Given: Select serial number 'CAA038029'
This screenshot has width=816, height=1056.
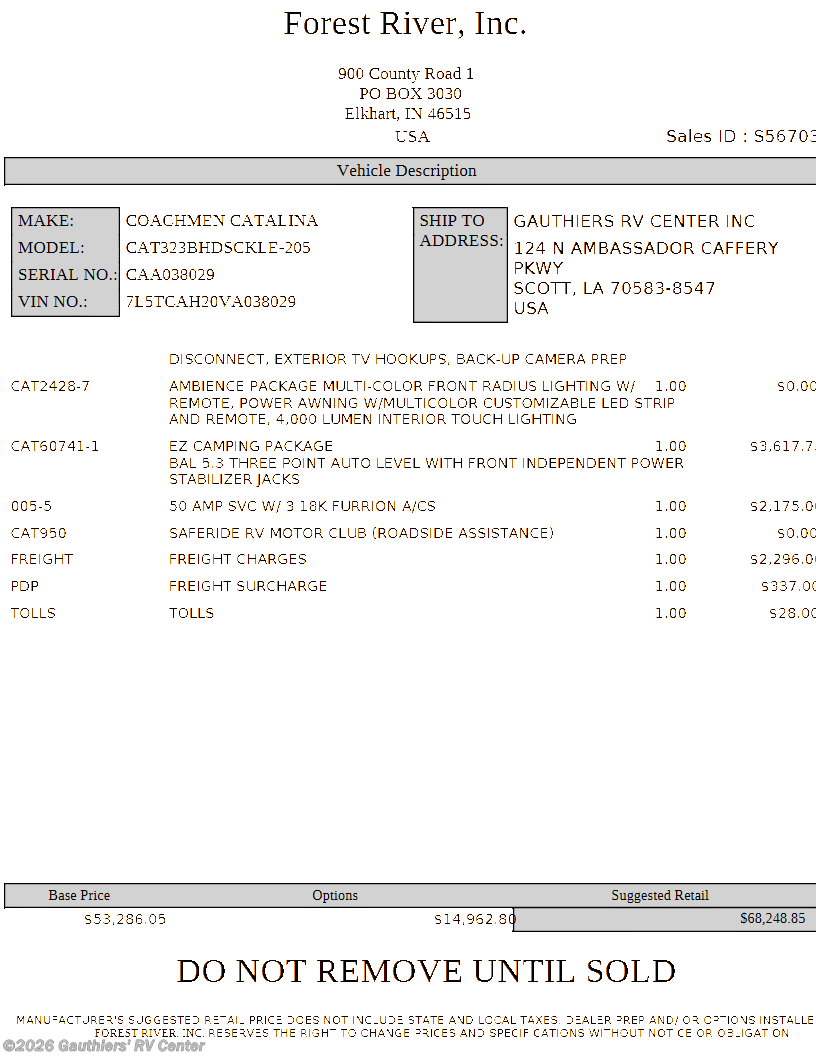Looking at the screenshot, I should pyautogui.click(x=170, y=275).
